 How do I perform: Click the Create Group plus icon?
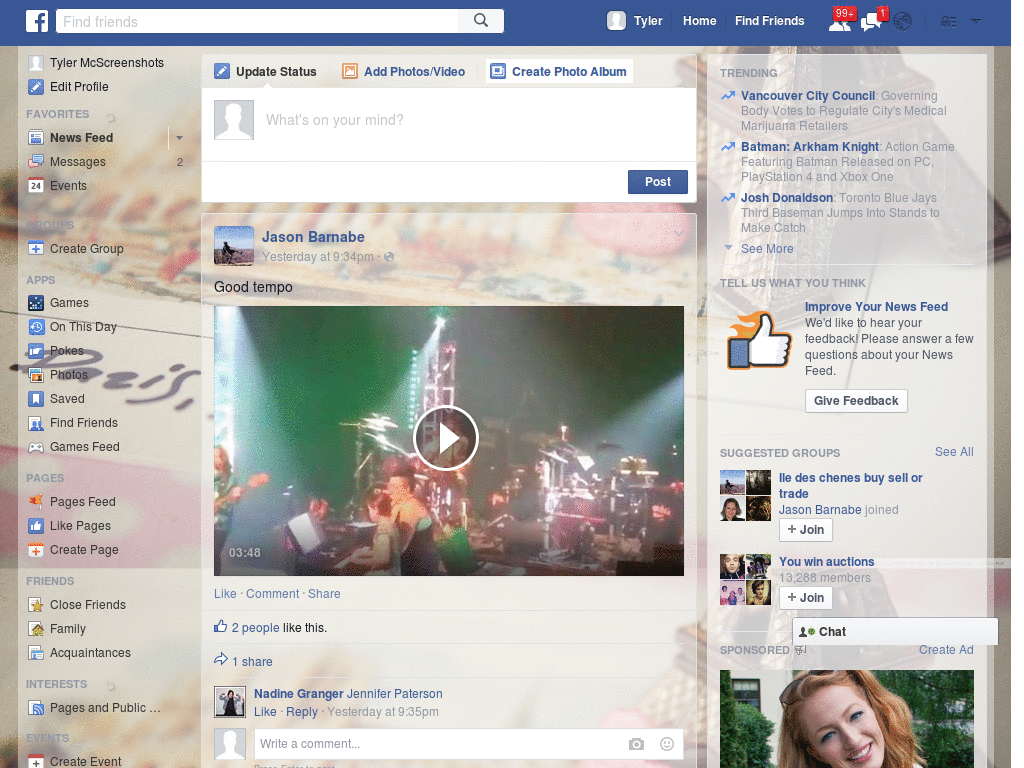[36, 249]
